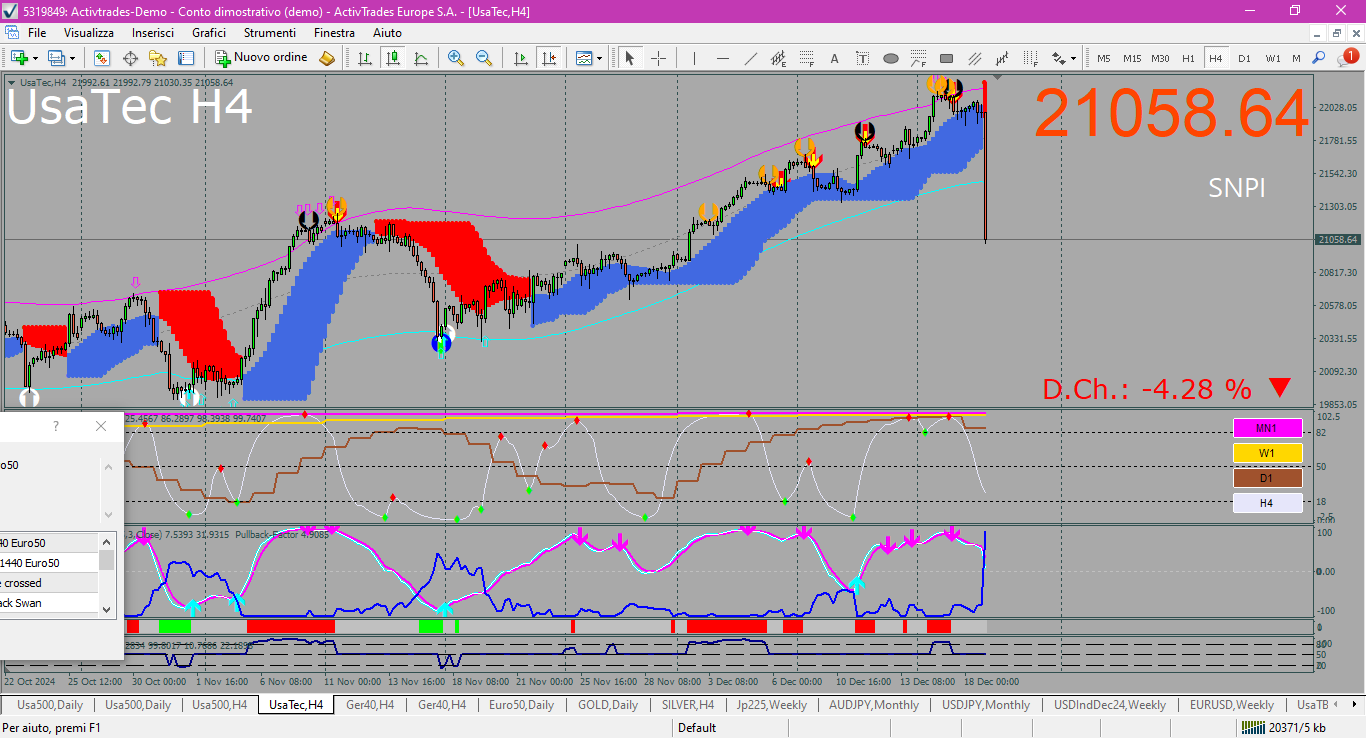1366x738 pixels.
Task: Select the crosshair tool
Action: tap(658, 58)
